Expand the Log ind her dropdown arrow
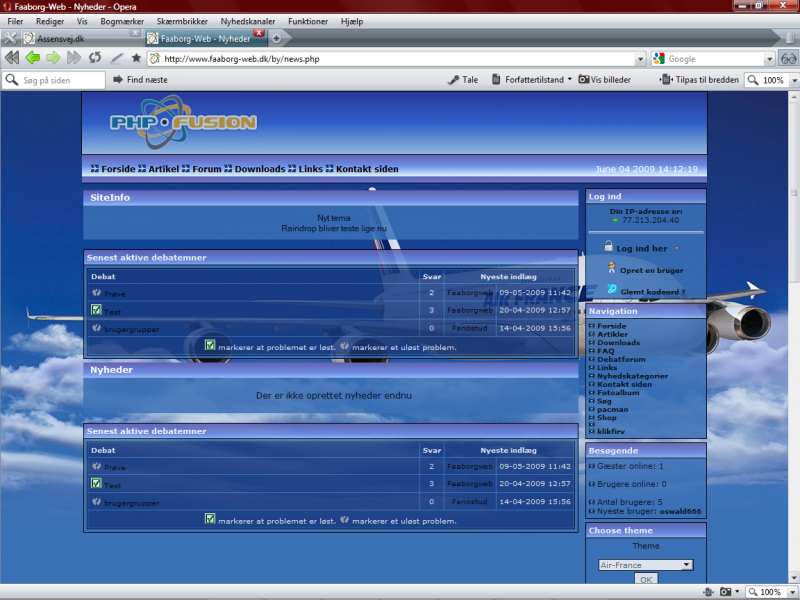Viewport: 800px width, 600px height. [x=677, y=248]
